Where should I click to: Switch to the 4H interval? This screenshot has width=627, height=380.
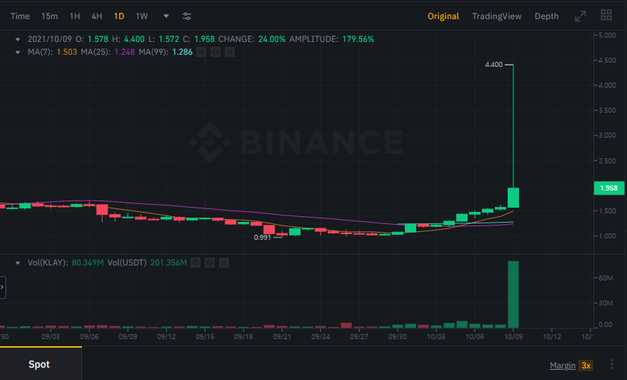(x=97, y=16)
